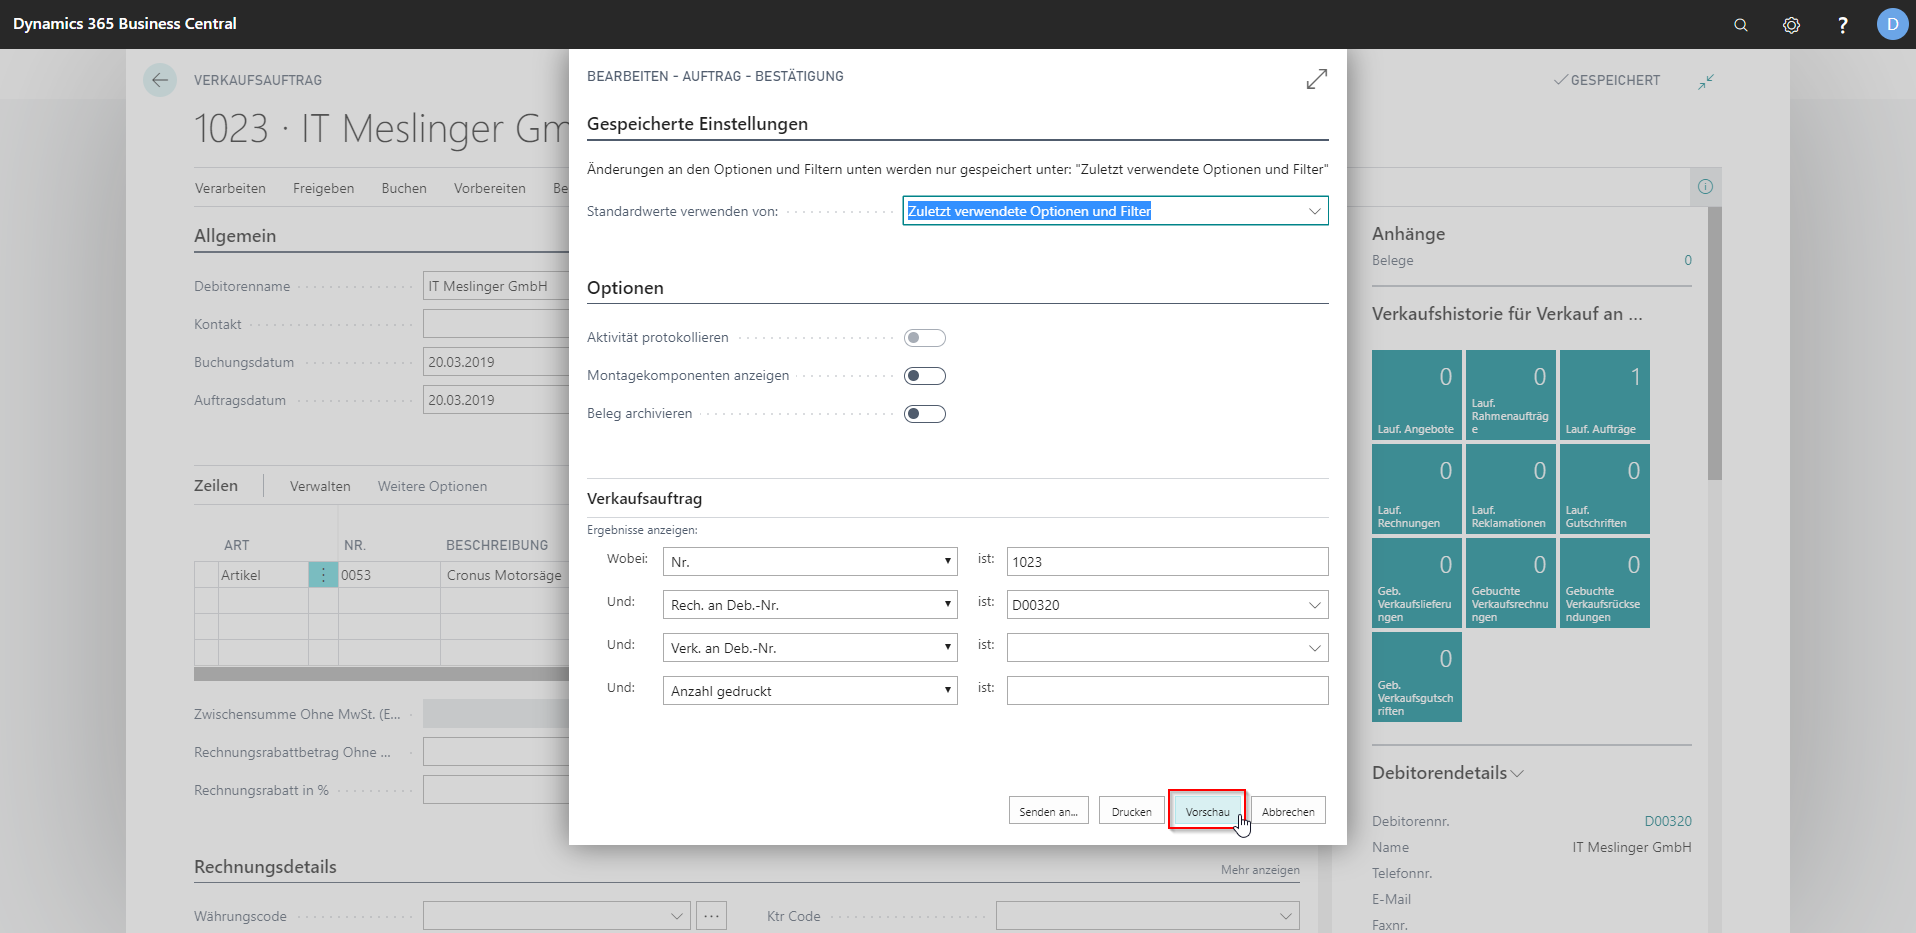
Task: Click the Kontakt input field
Action: [x=496, y=324]
